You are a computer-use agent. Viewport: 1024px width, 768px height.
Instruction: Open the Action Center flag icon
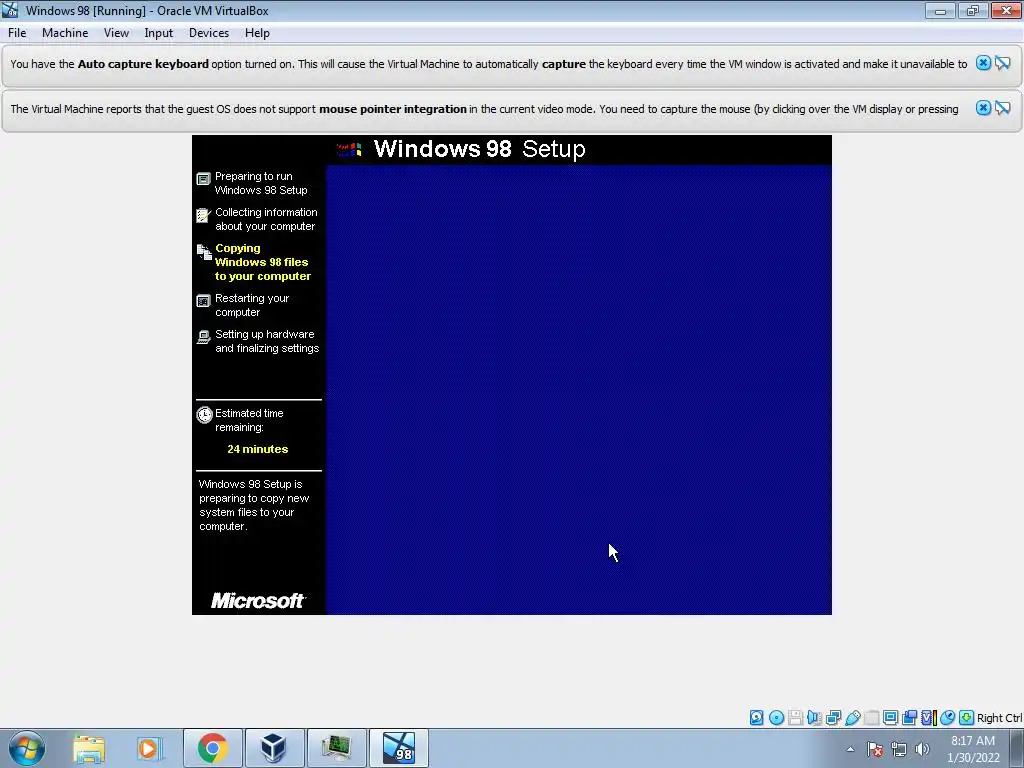coord(875,749)
